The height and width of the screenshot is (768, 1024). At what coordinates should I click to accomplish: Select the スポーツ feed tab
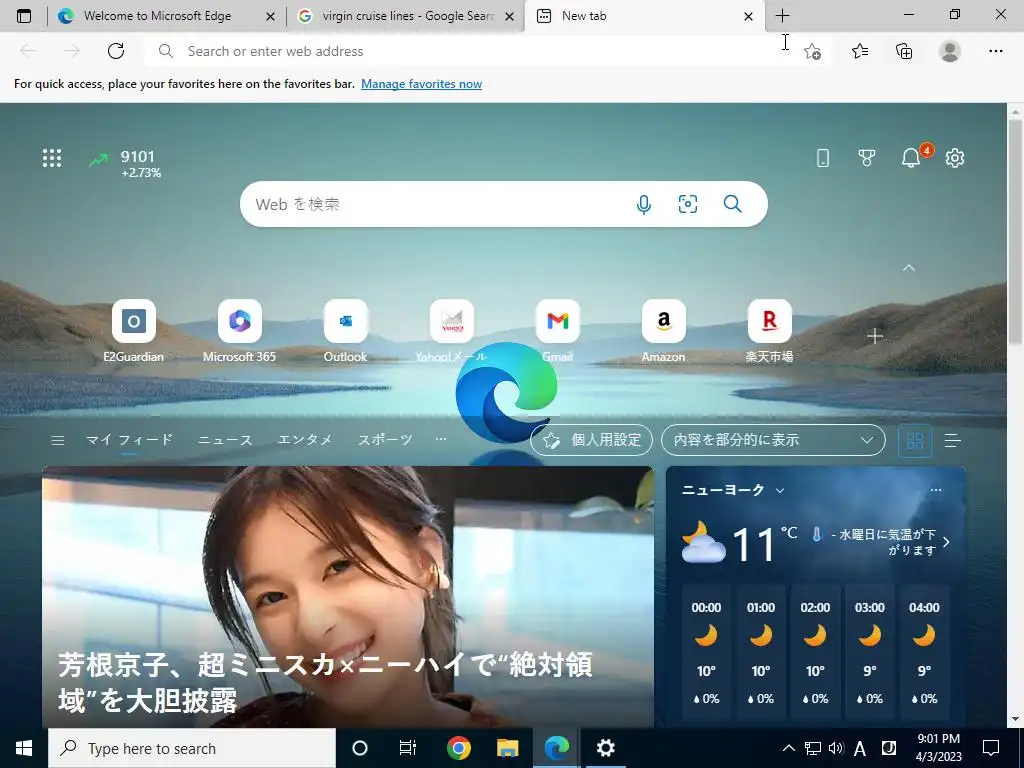[385, 440]
